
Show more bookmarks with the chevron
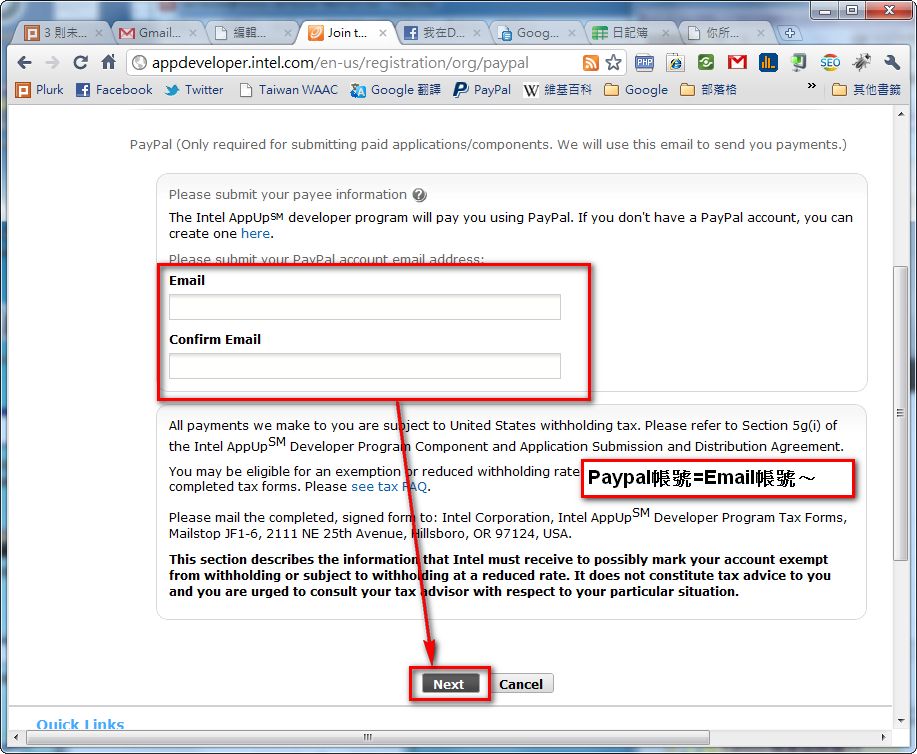click(x=812, y=86)
